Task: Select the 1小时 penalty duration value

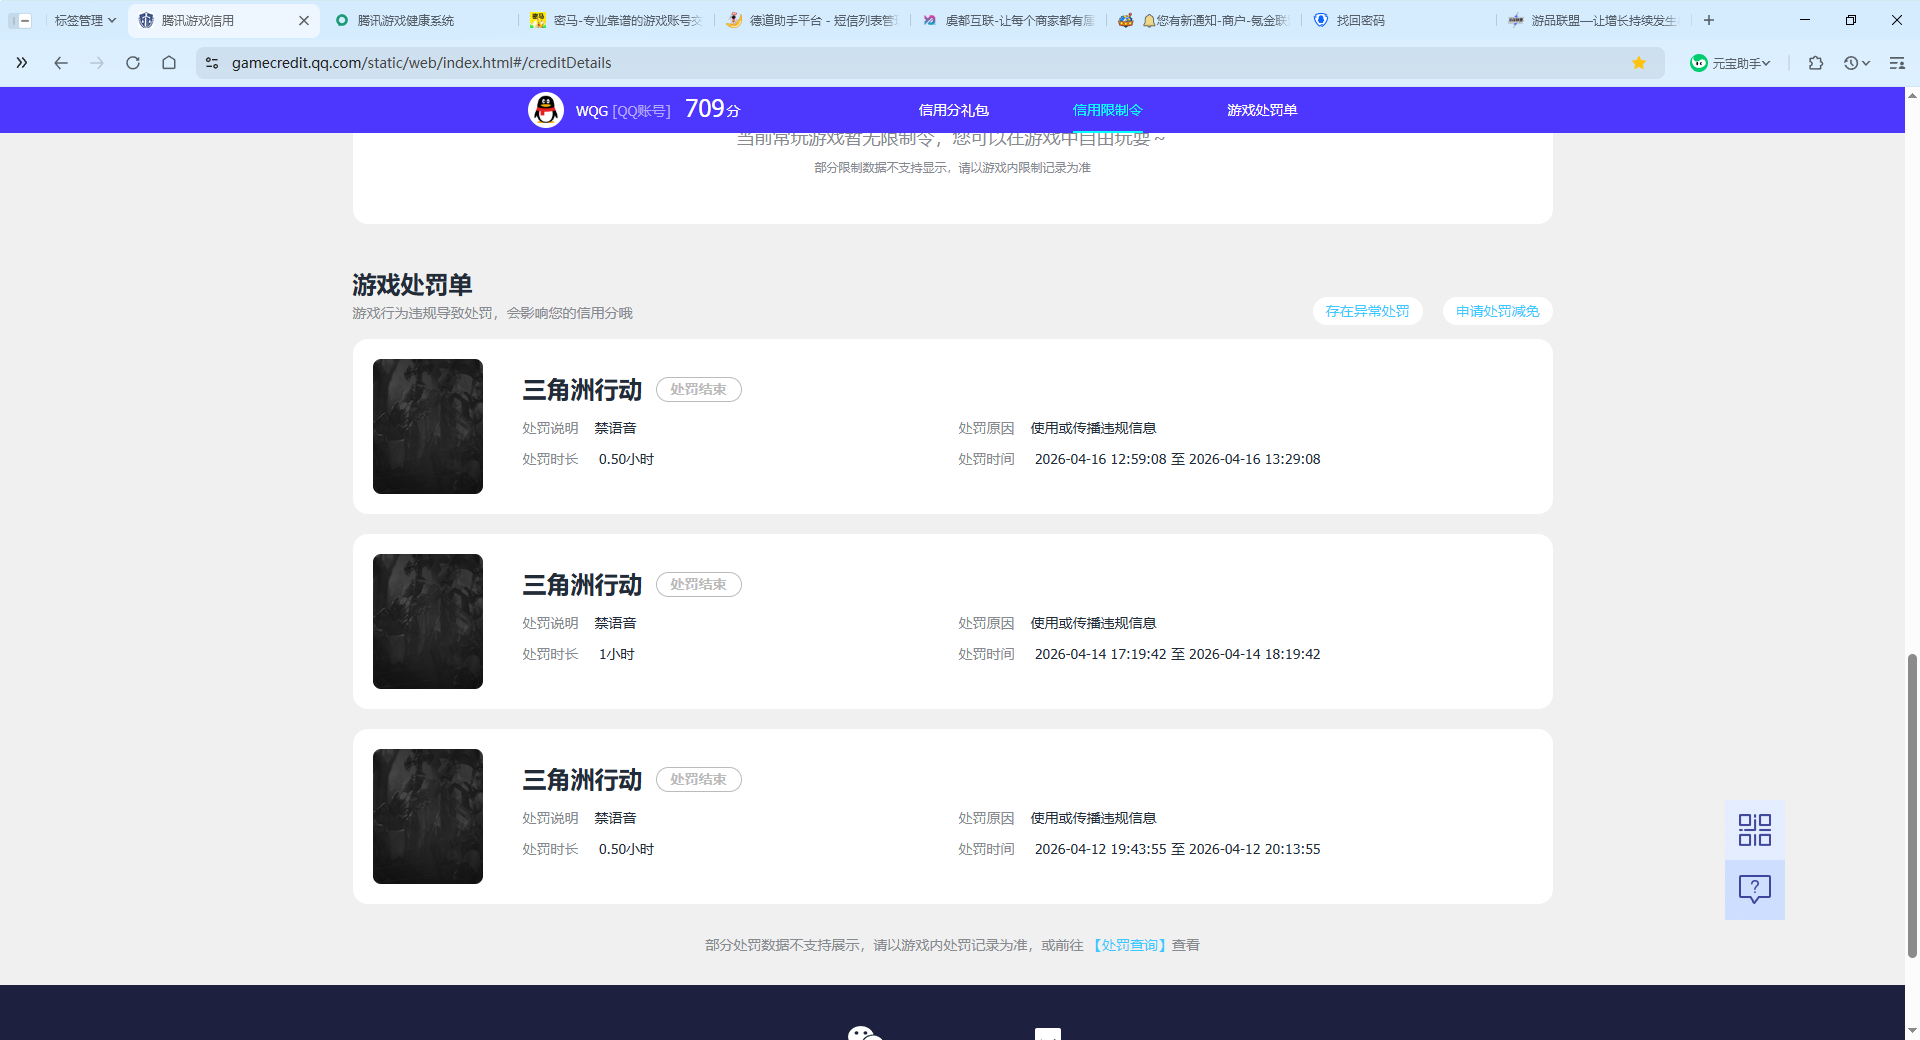Action: tap(616, 654)
